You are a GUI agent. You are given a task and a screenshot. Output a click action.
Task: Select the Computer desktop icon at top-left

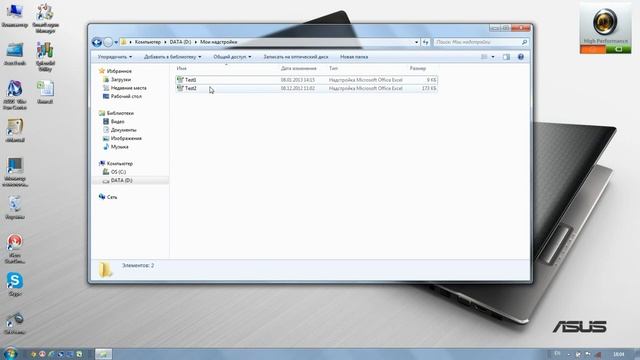15,16
